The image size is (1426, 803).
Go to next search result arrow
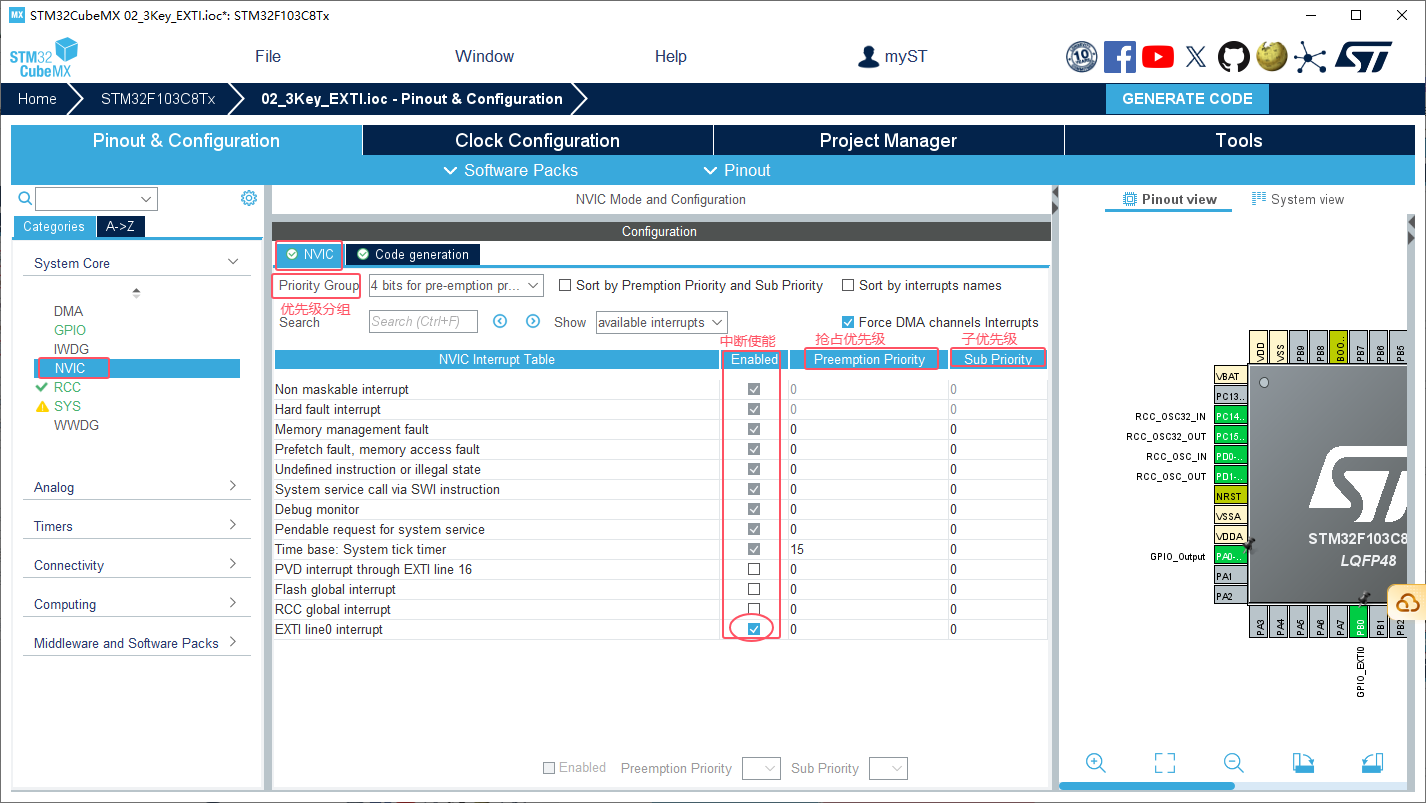click(533, 321)
